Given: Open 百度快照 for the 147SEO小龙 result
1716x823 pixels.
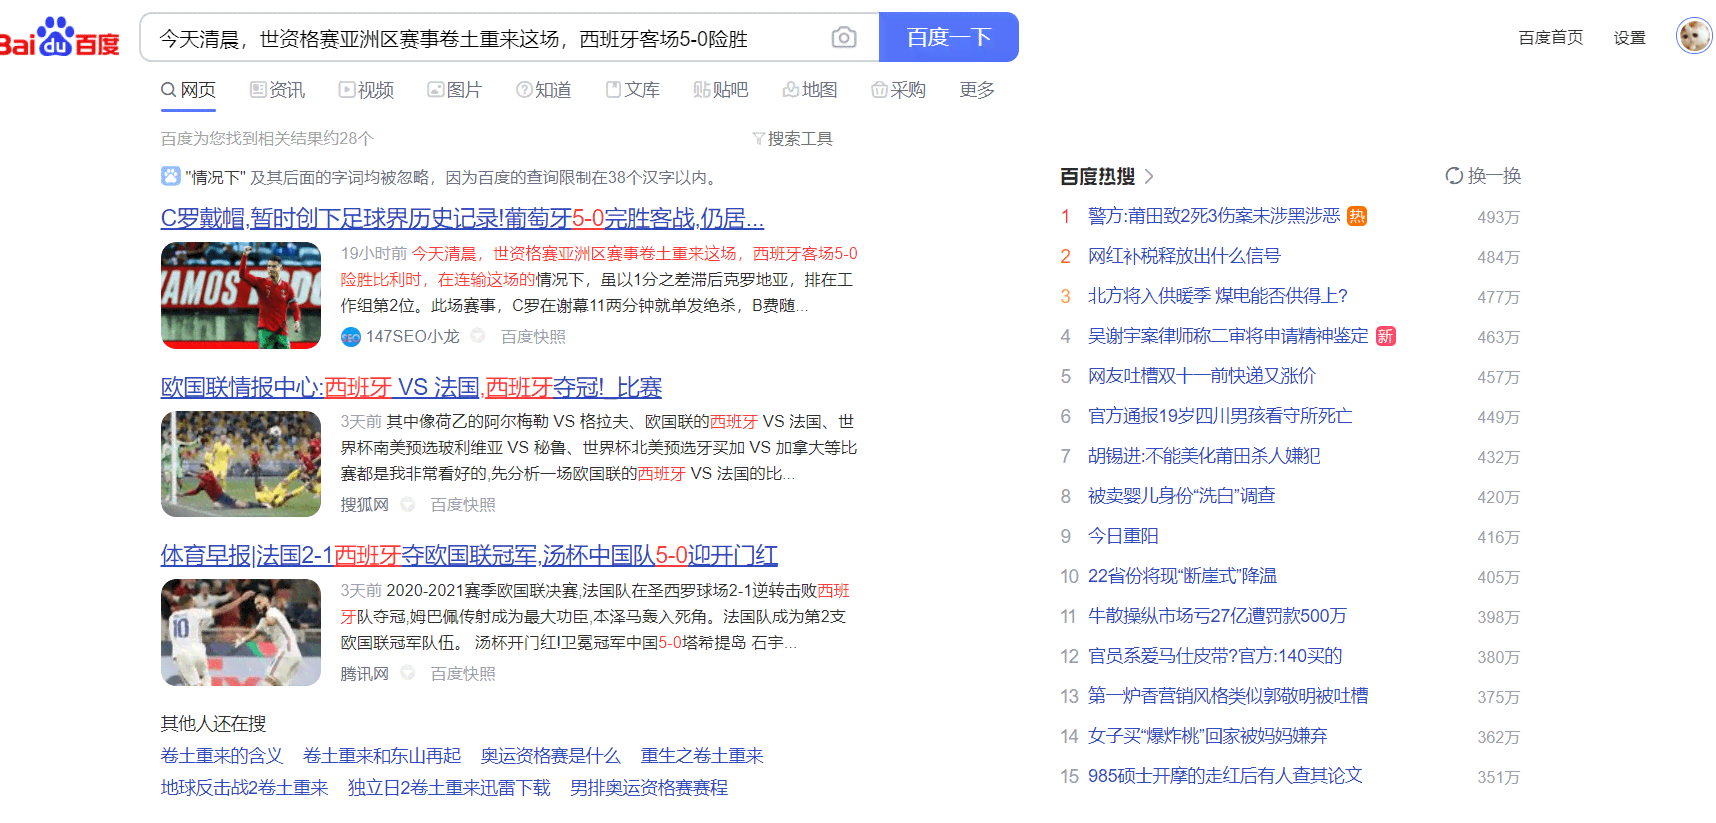Looking at the screenshot, I should 533,337.
